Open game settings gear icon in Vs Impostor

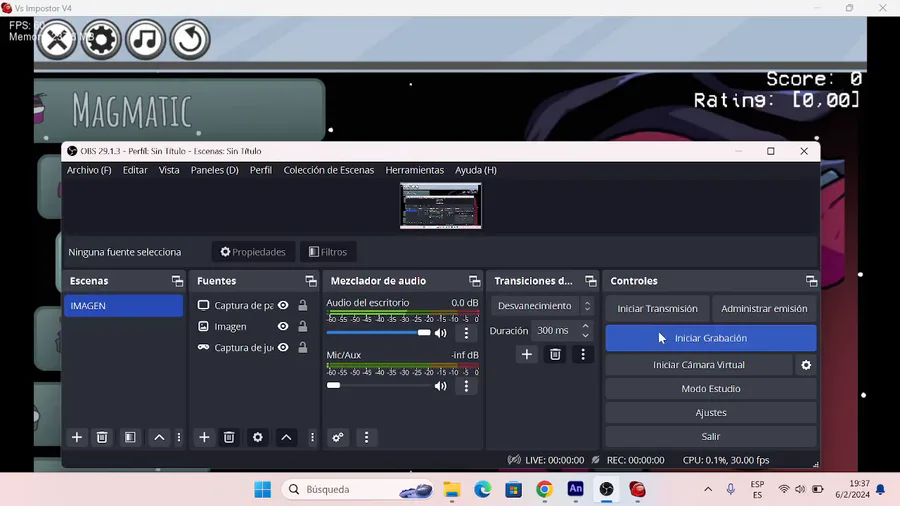click(101, 40)
